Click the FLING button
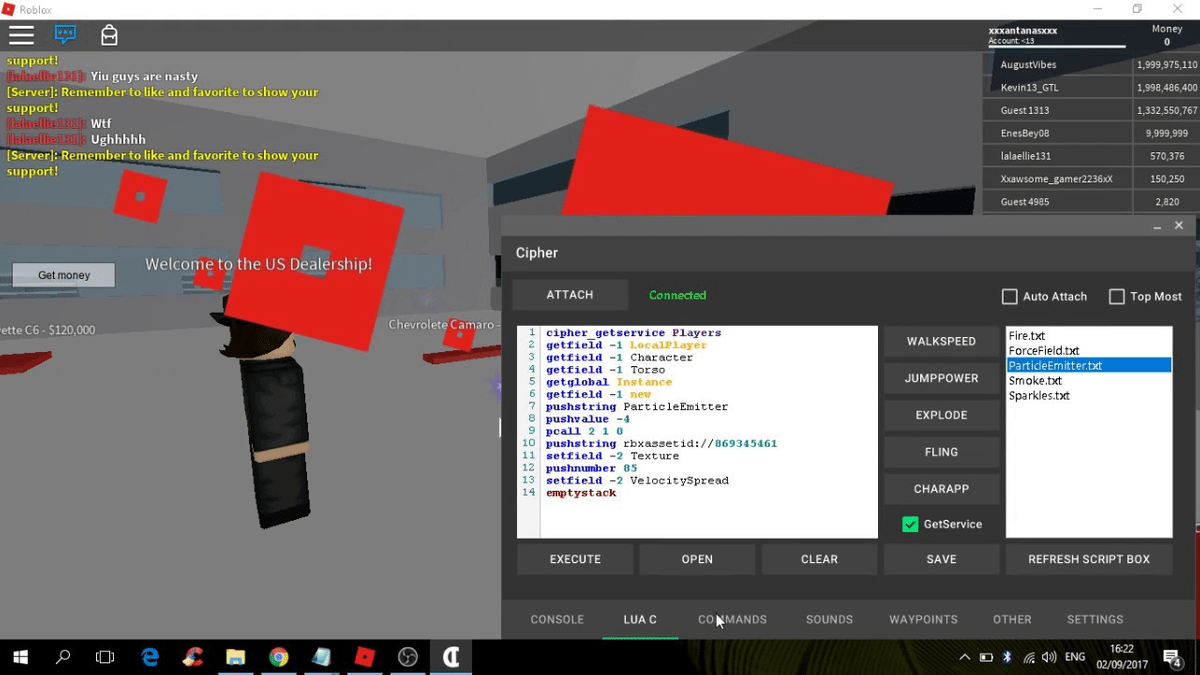Viewport: 1200px width, 675px height. coord(941,452)
